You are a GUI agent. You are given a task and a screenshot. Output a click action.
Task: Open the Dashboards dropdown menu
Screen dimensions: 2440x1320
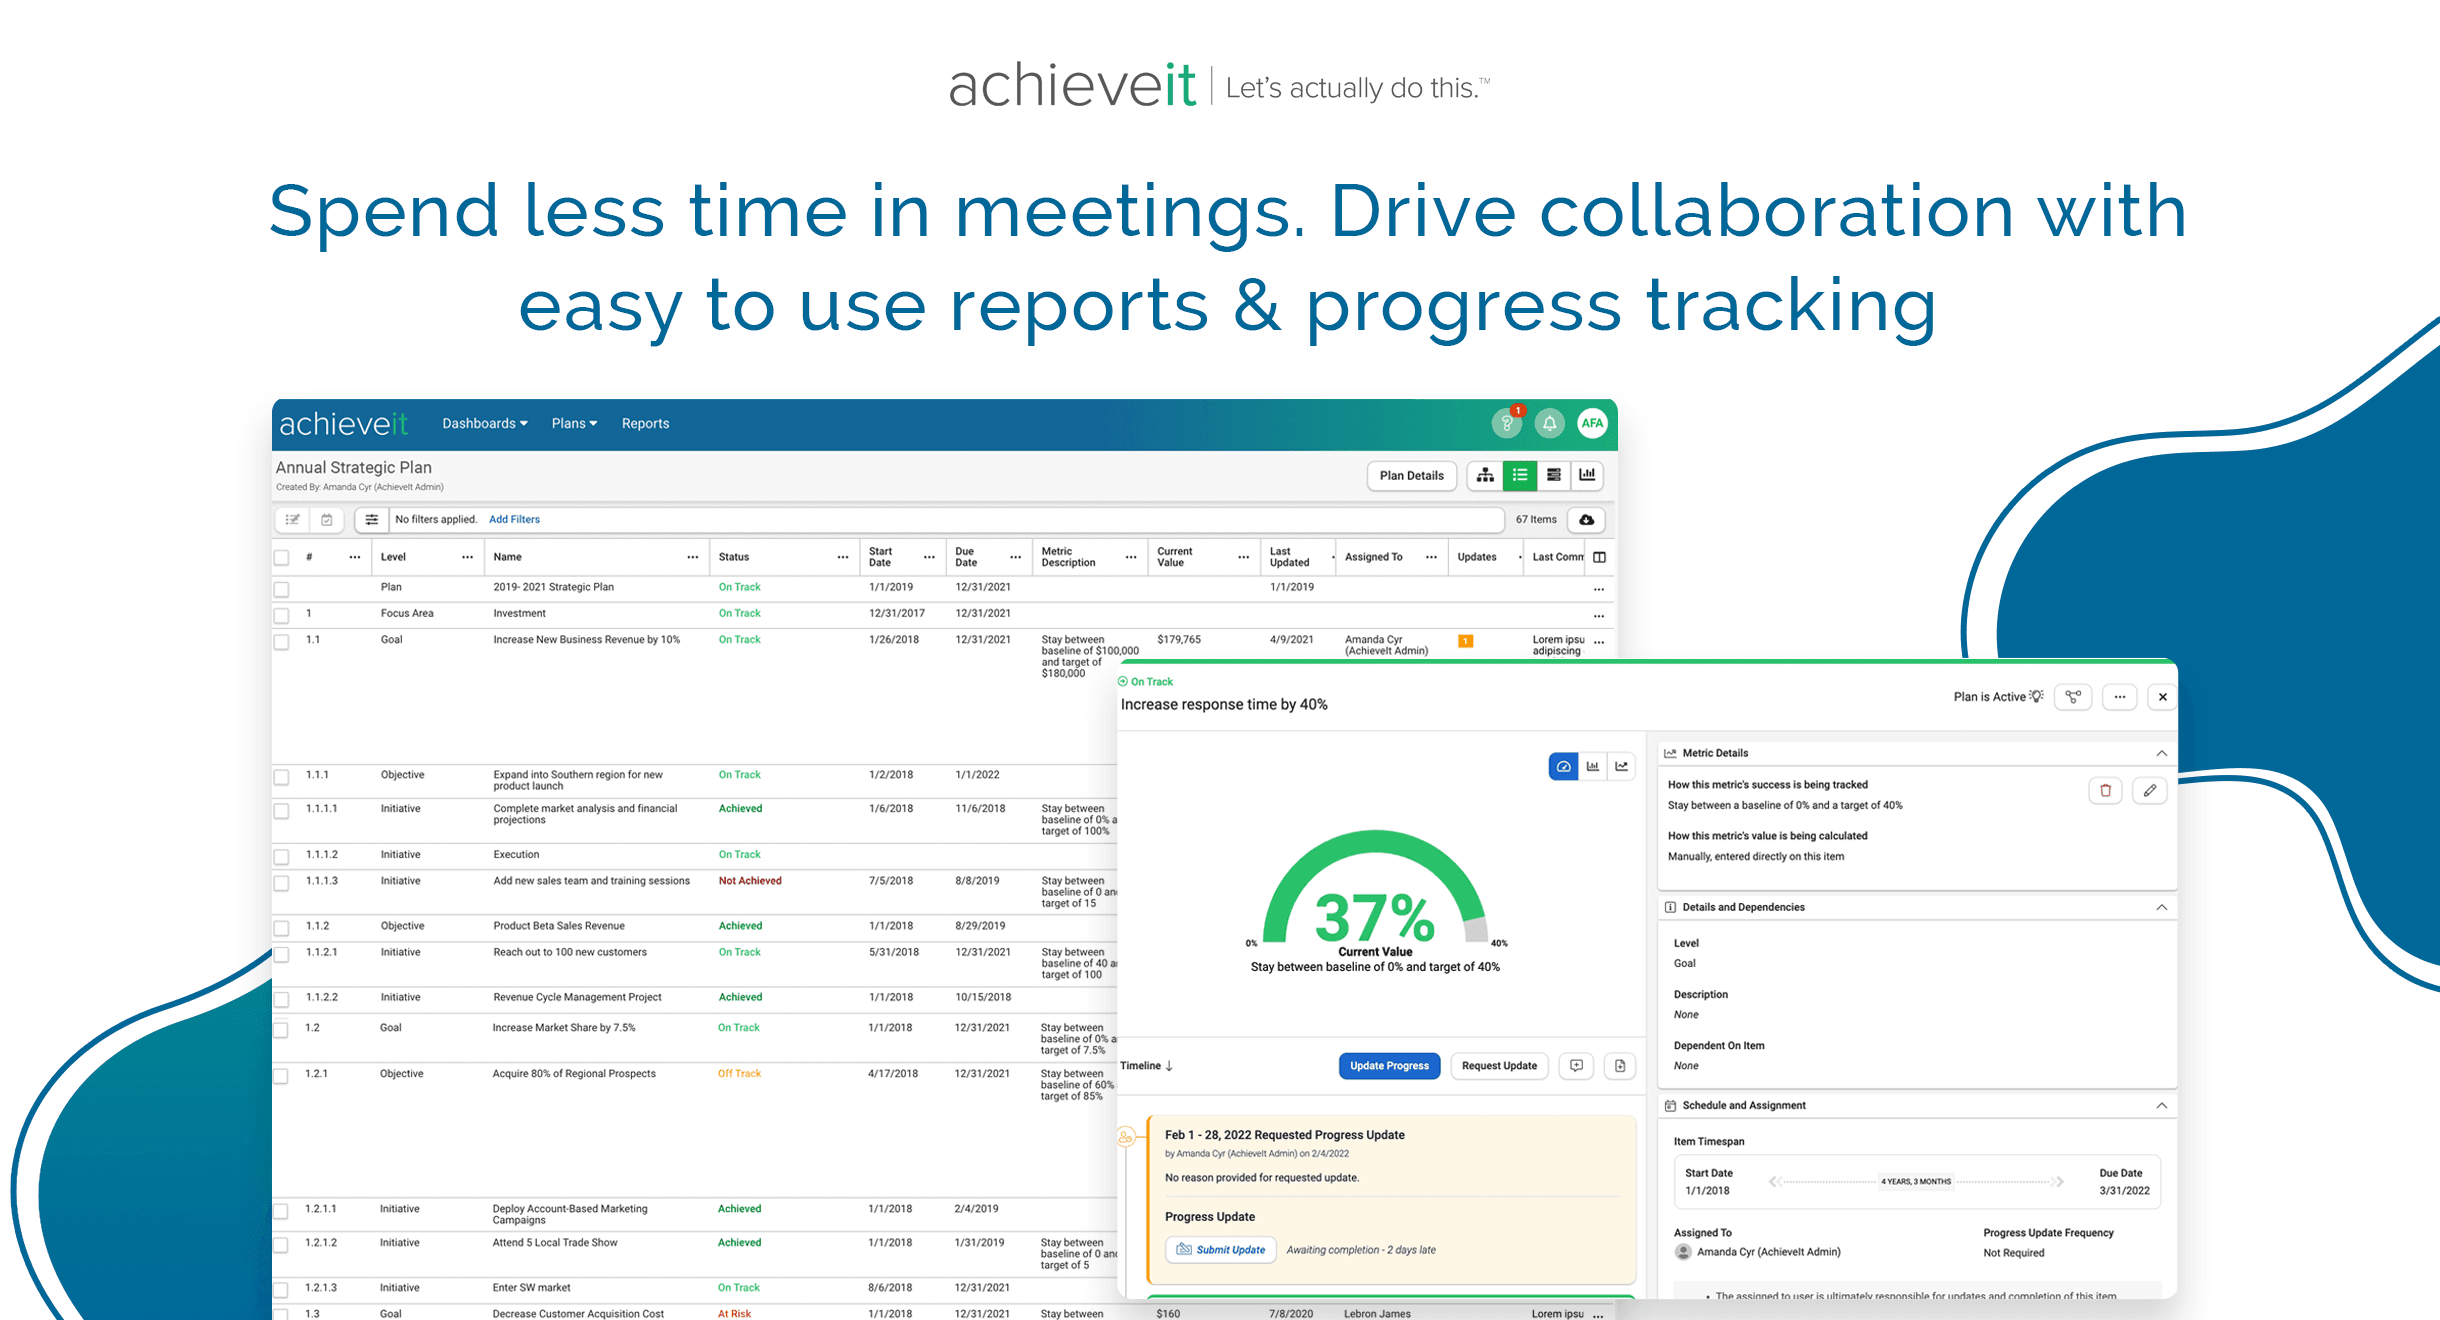click(484, 423)
